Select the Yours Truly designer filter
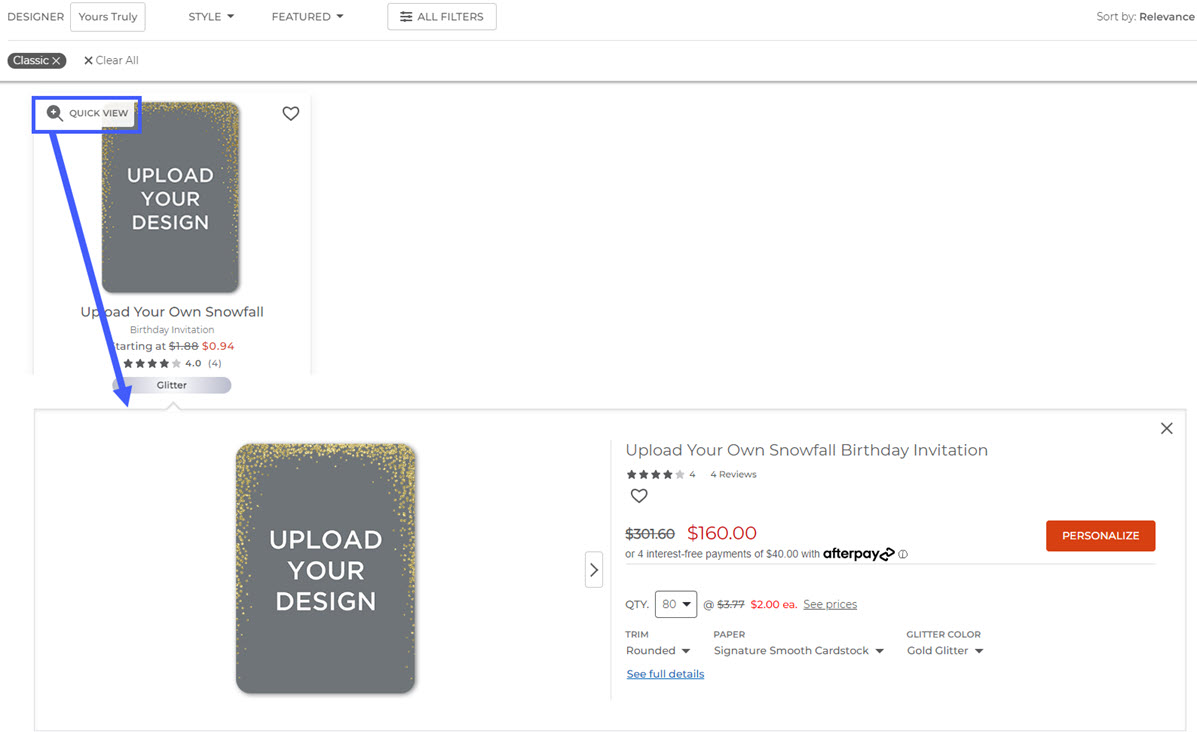This screenshot has width=1197, height=732. point(107,16)
